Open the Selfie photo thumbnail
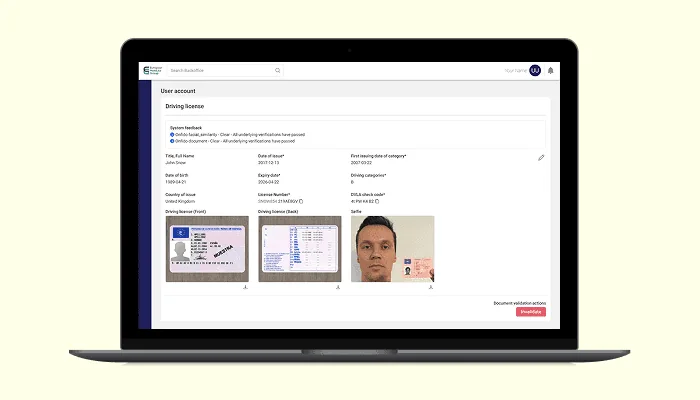This screenshot has width=700, height=400. click(392, 249)
